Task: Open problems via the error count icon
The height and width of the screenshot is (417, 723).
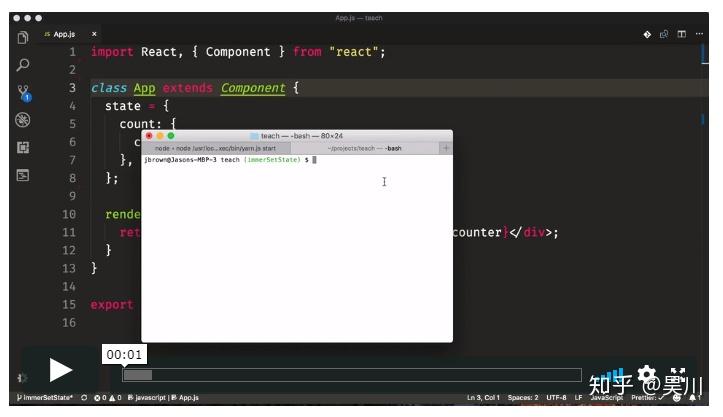Action: 100,398
